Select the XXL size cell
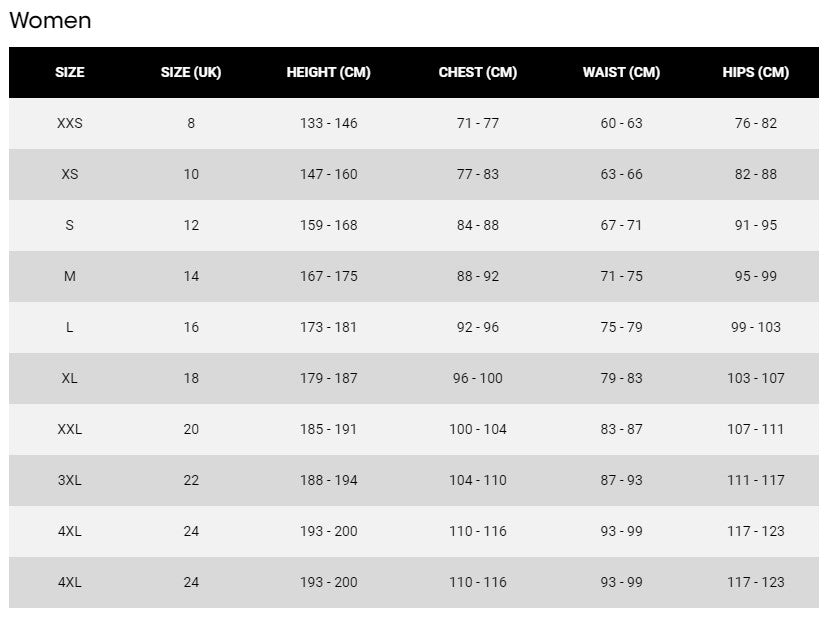Viewport: 831px width, 634px height. [x=70, y=429]
